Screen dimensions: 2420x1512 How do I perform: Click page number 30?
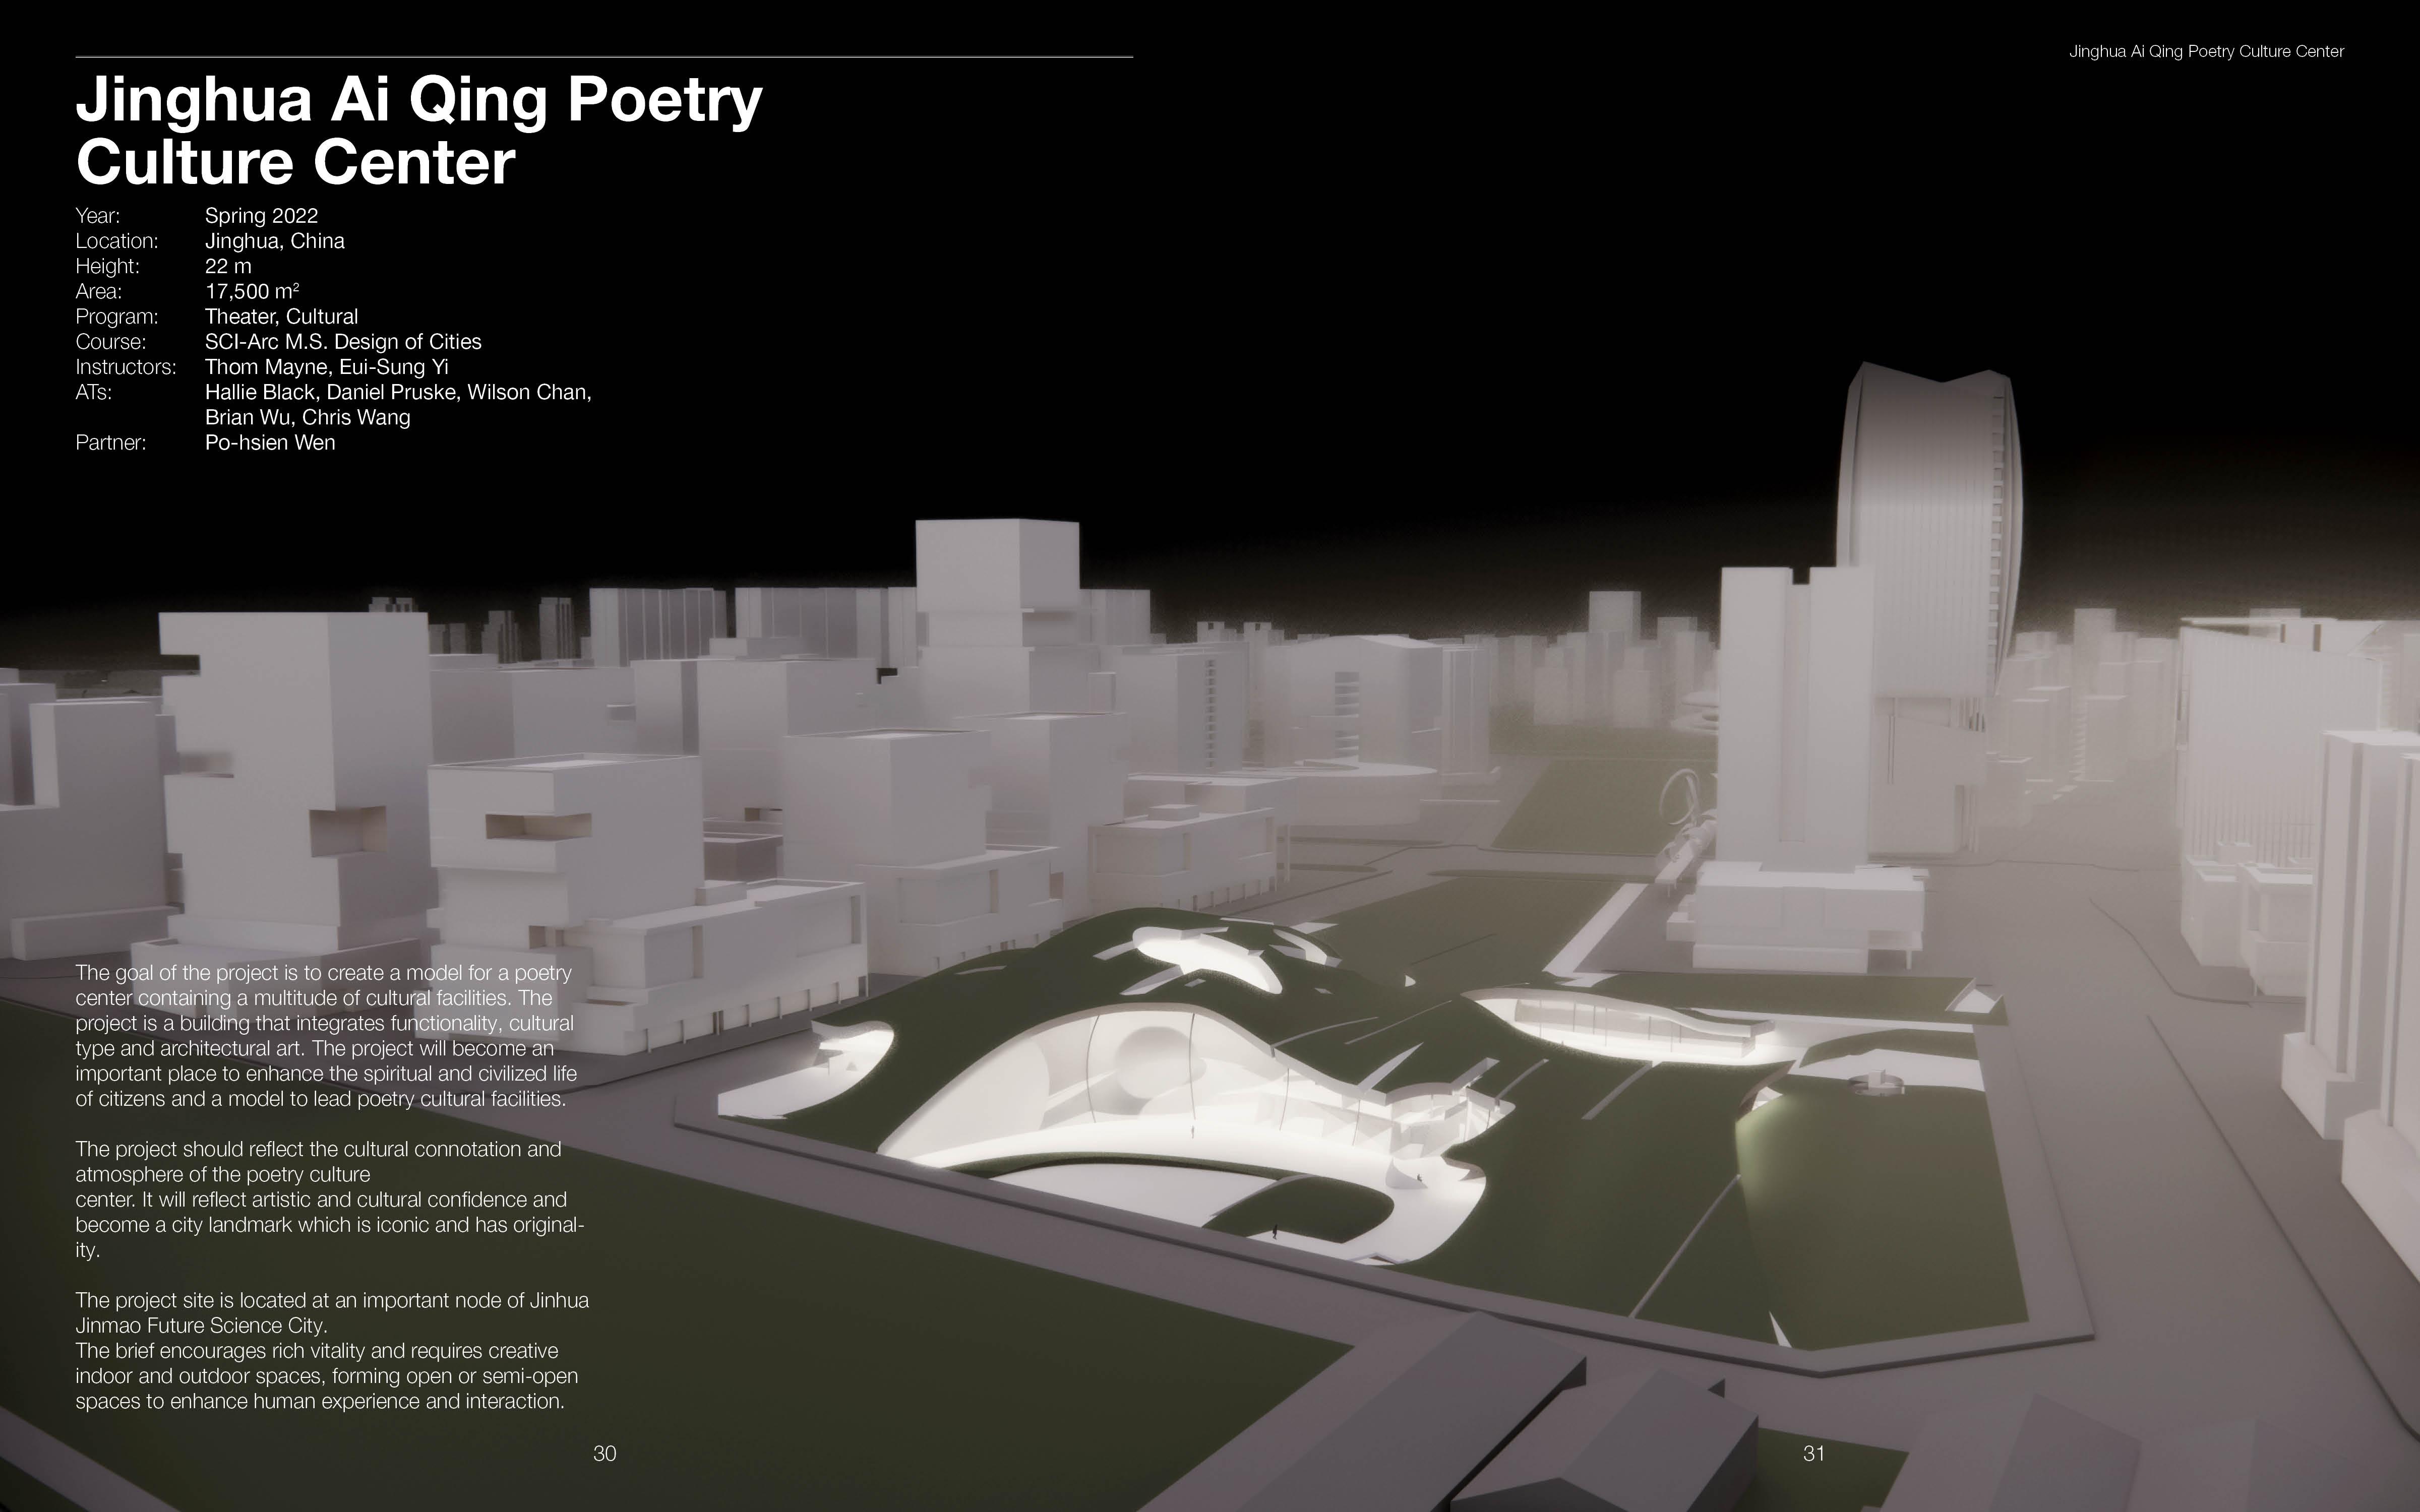(x=604, y=1454)
